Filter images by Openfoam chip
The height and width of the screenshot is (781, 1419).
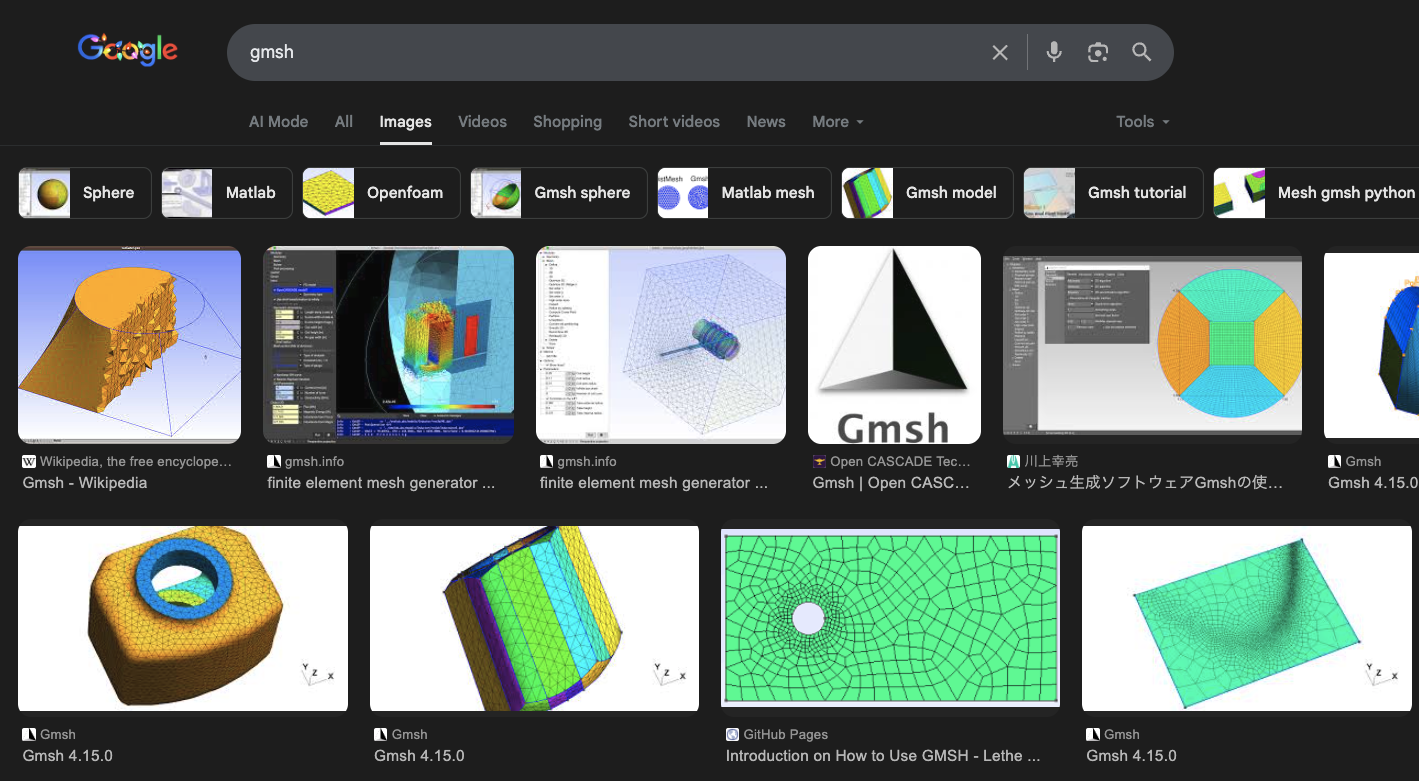[x=381, y=193]
